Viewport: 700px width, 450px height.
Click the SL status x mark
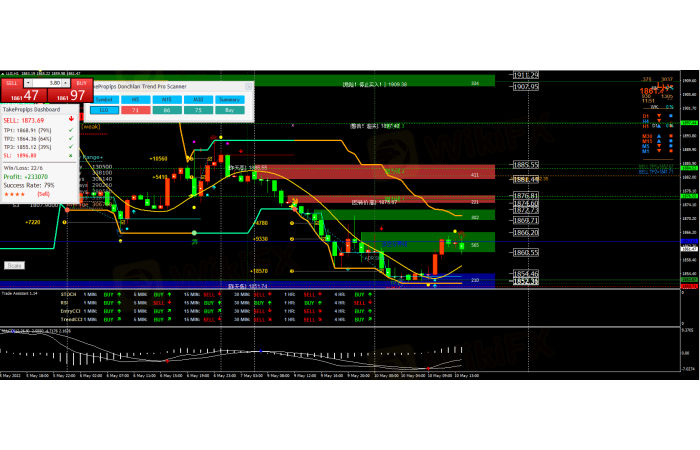[71, 155]
